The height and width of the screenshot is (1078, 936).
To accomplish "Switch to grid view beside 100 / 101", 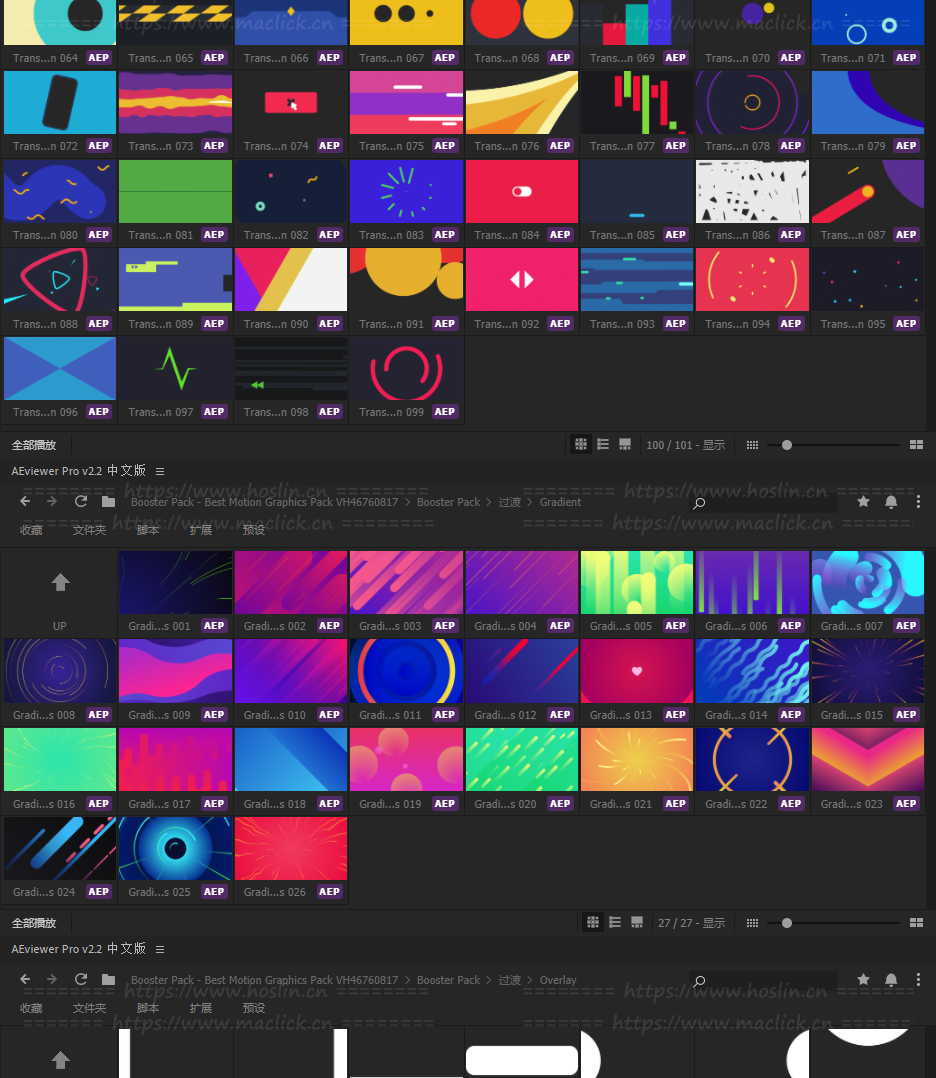I will pos(581,444).
